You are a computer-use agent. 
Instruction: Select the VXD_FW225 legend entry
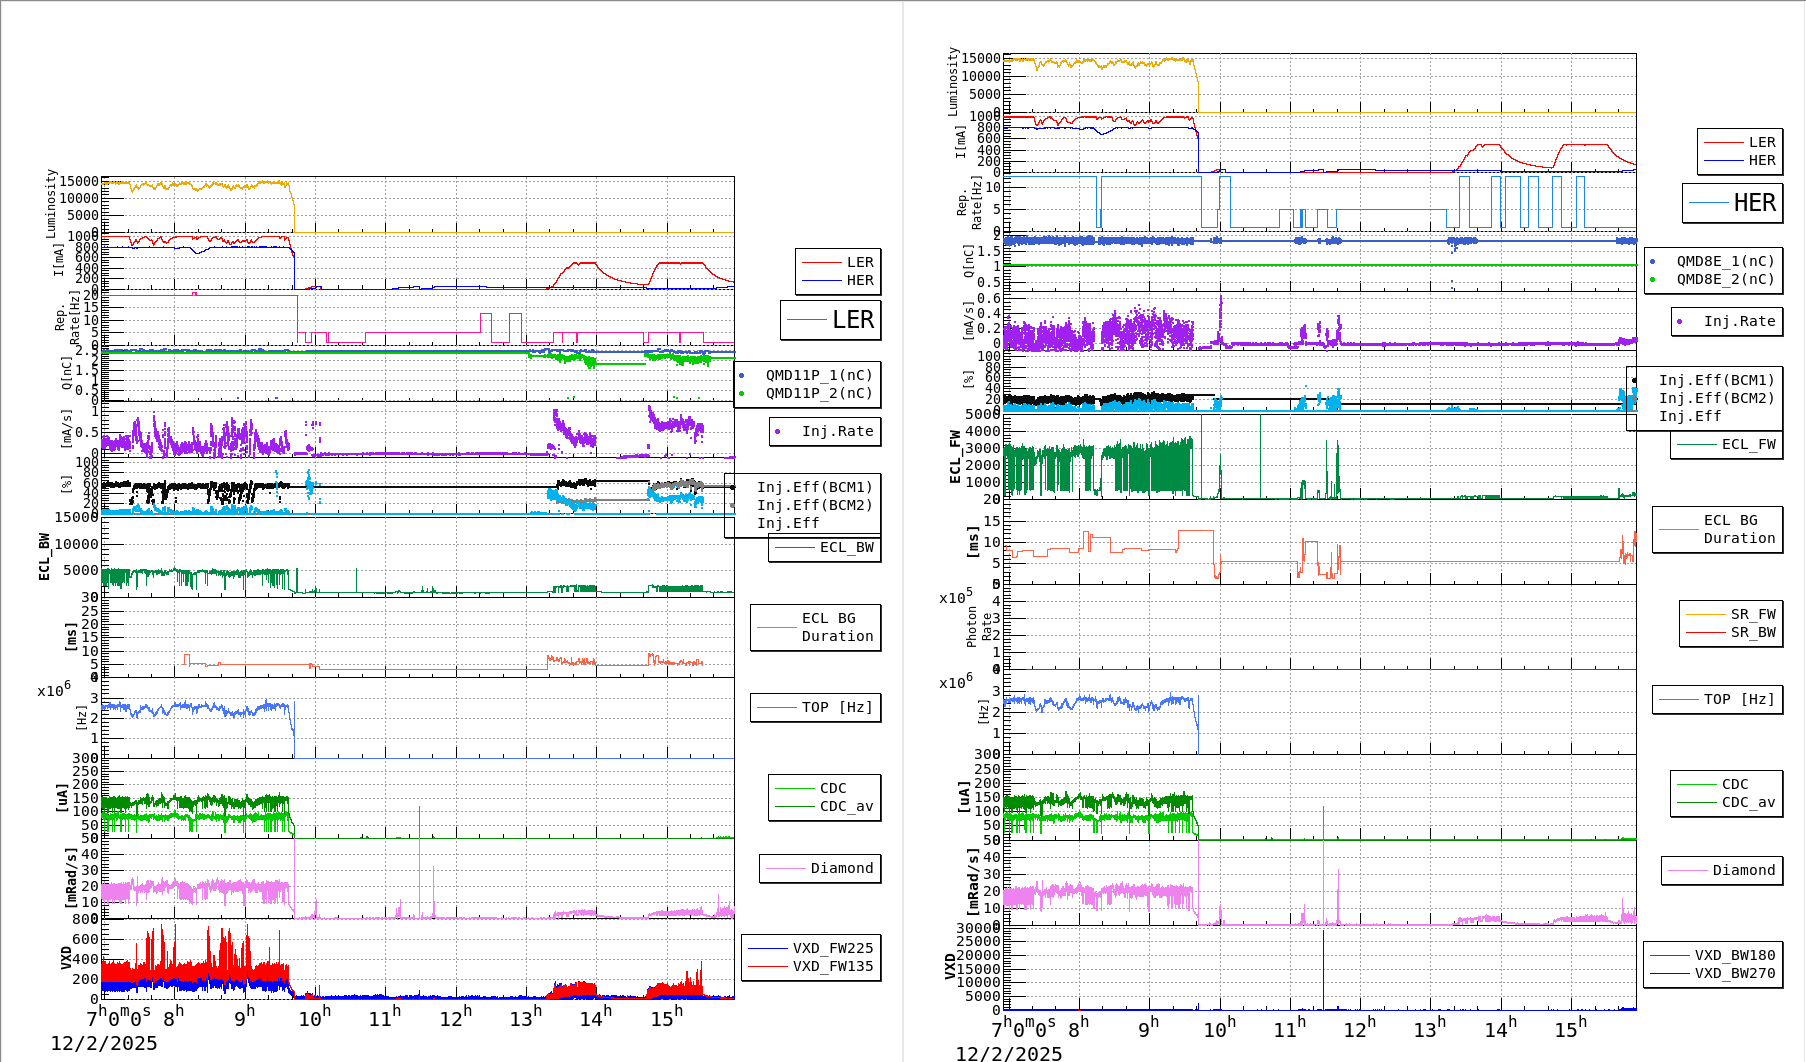pos(832,948)
